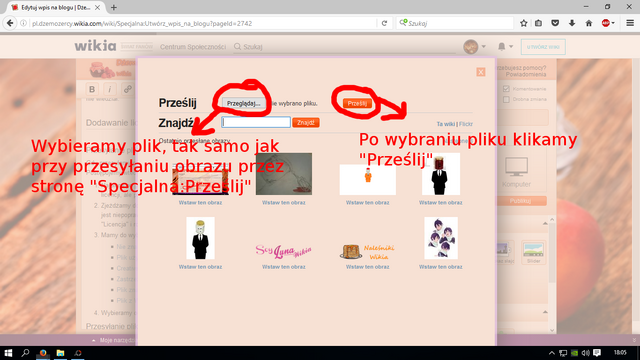Select the 'Ta wiki' source link
The width and height of the screenshot is (640, 360).
(446, 124)
